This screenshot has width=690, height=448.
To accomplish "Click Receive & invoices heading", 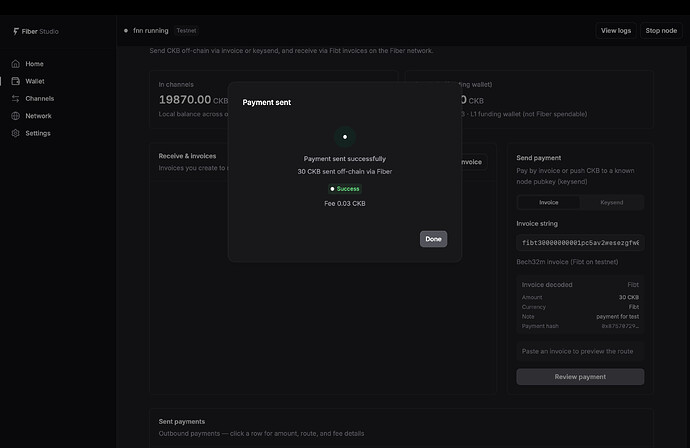I will [187, 156].
